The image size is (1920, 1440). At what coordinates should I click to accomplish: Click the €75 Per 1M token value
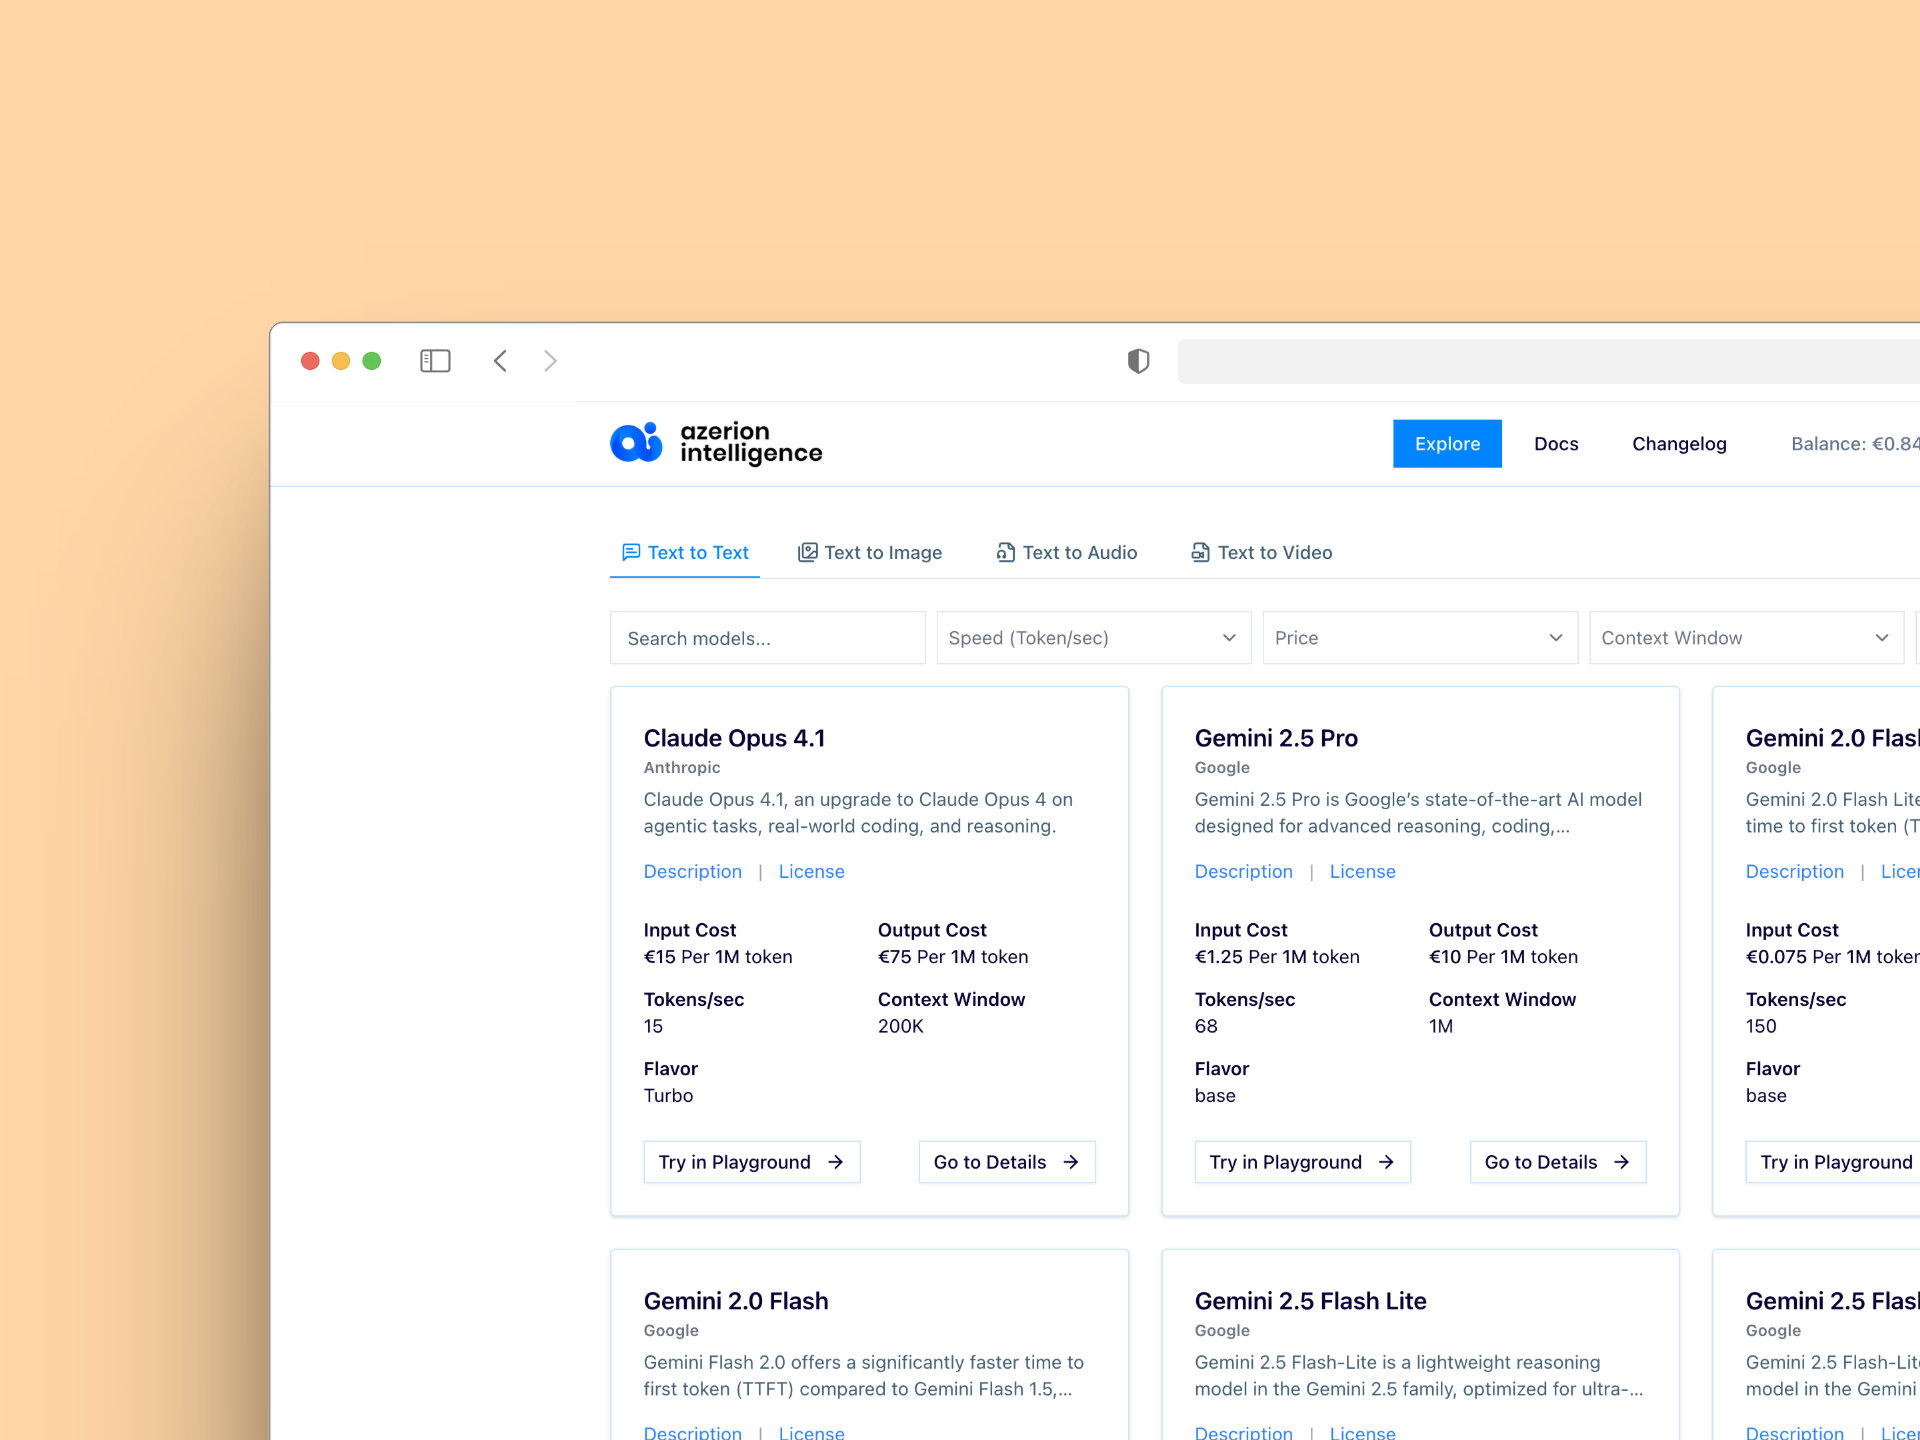953,957
